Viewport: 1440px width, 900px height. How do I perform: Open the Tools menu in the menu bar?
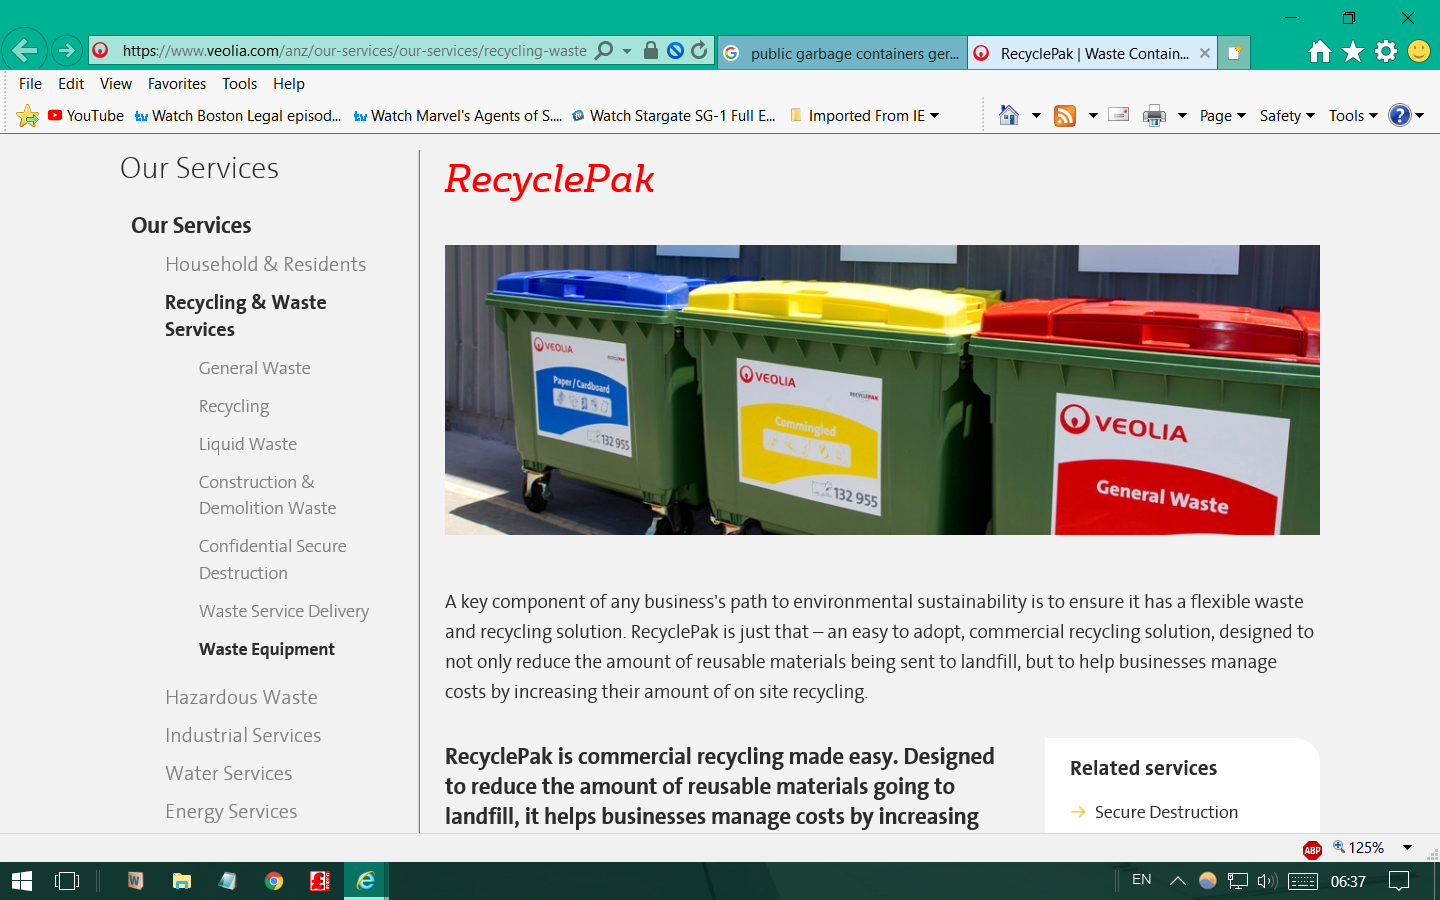[x=240, y=84]
